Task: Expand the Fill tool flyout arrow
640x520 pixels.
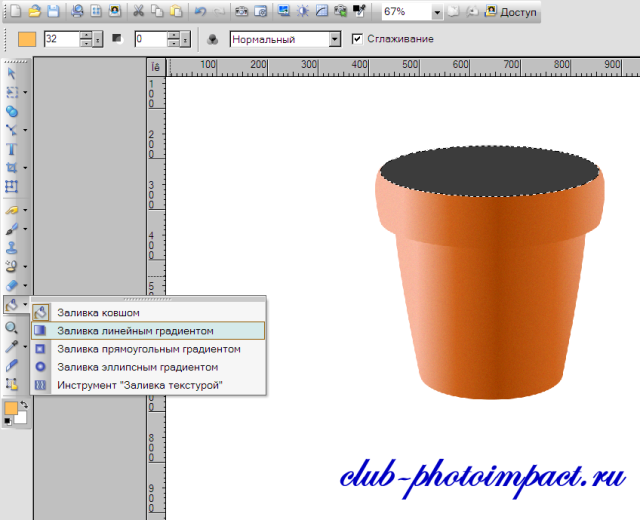Action: pyautogui.click(x=25, y=304)
